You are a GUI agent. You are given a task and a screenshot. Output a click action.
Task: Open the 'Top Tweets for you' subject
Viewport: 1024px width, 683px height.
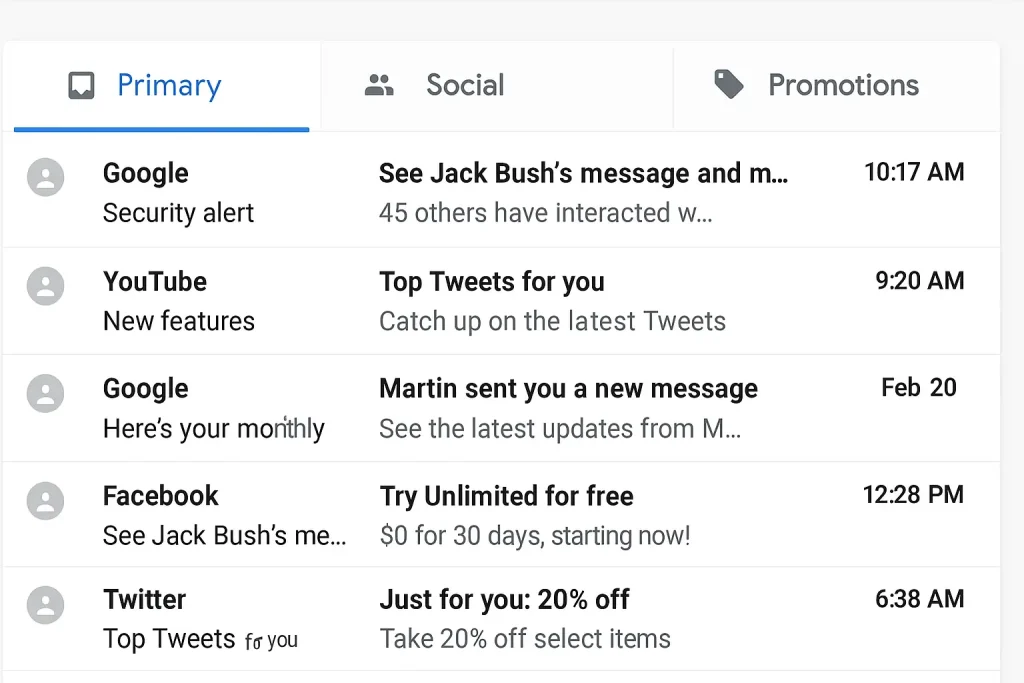coord(491,282)
